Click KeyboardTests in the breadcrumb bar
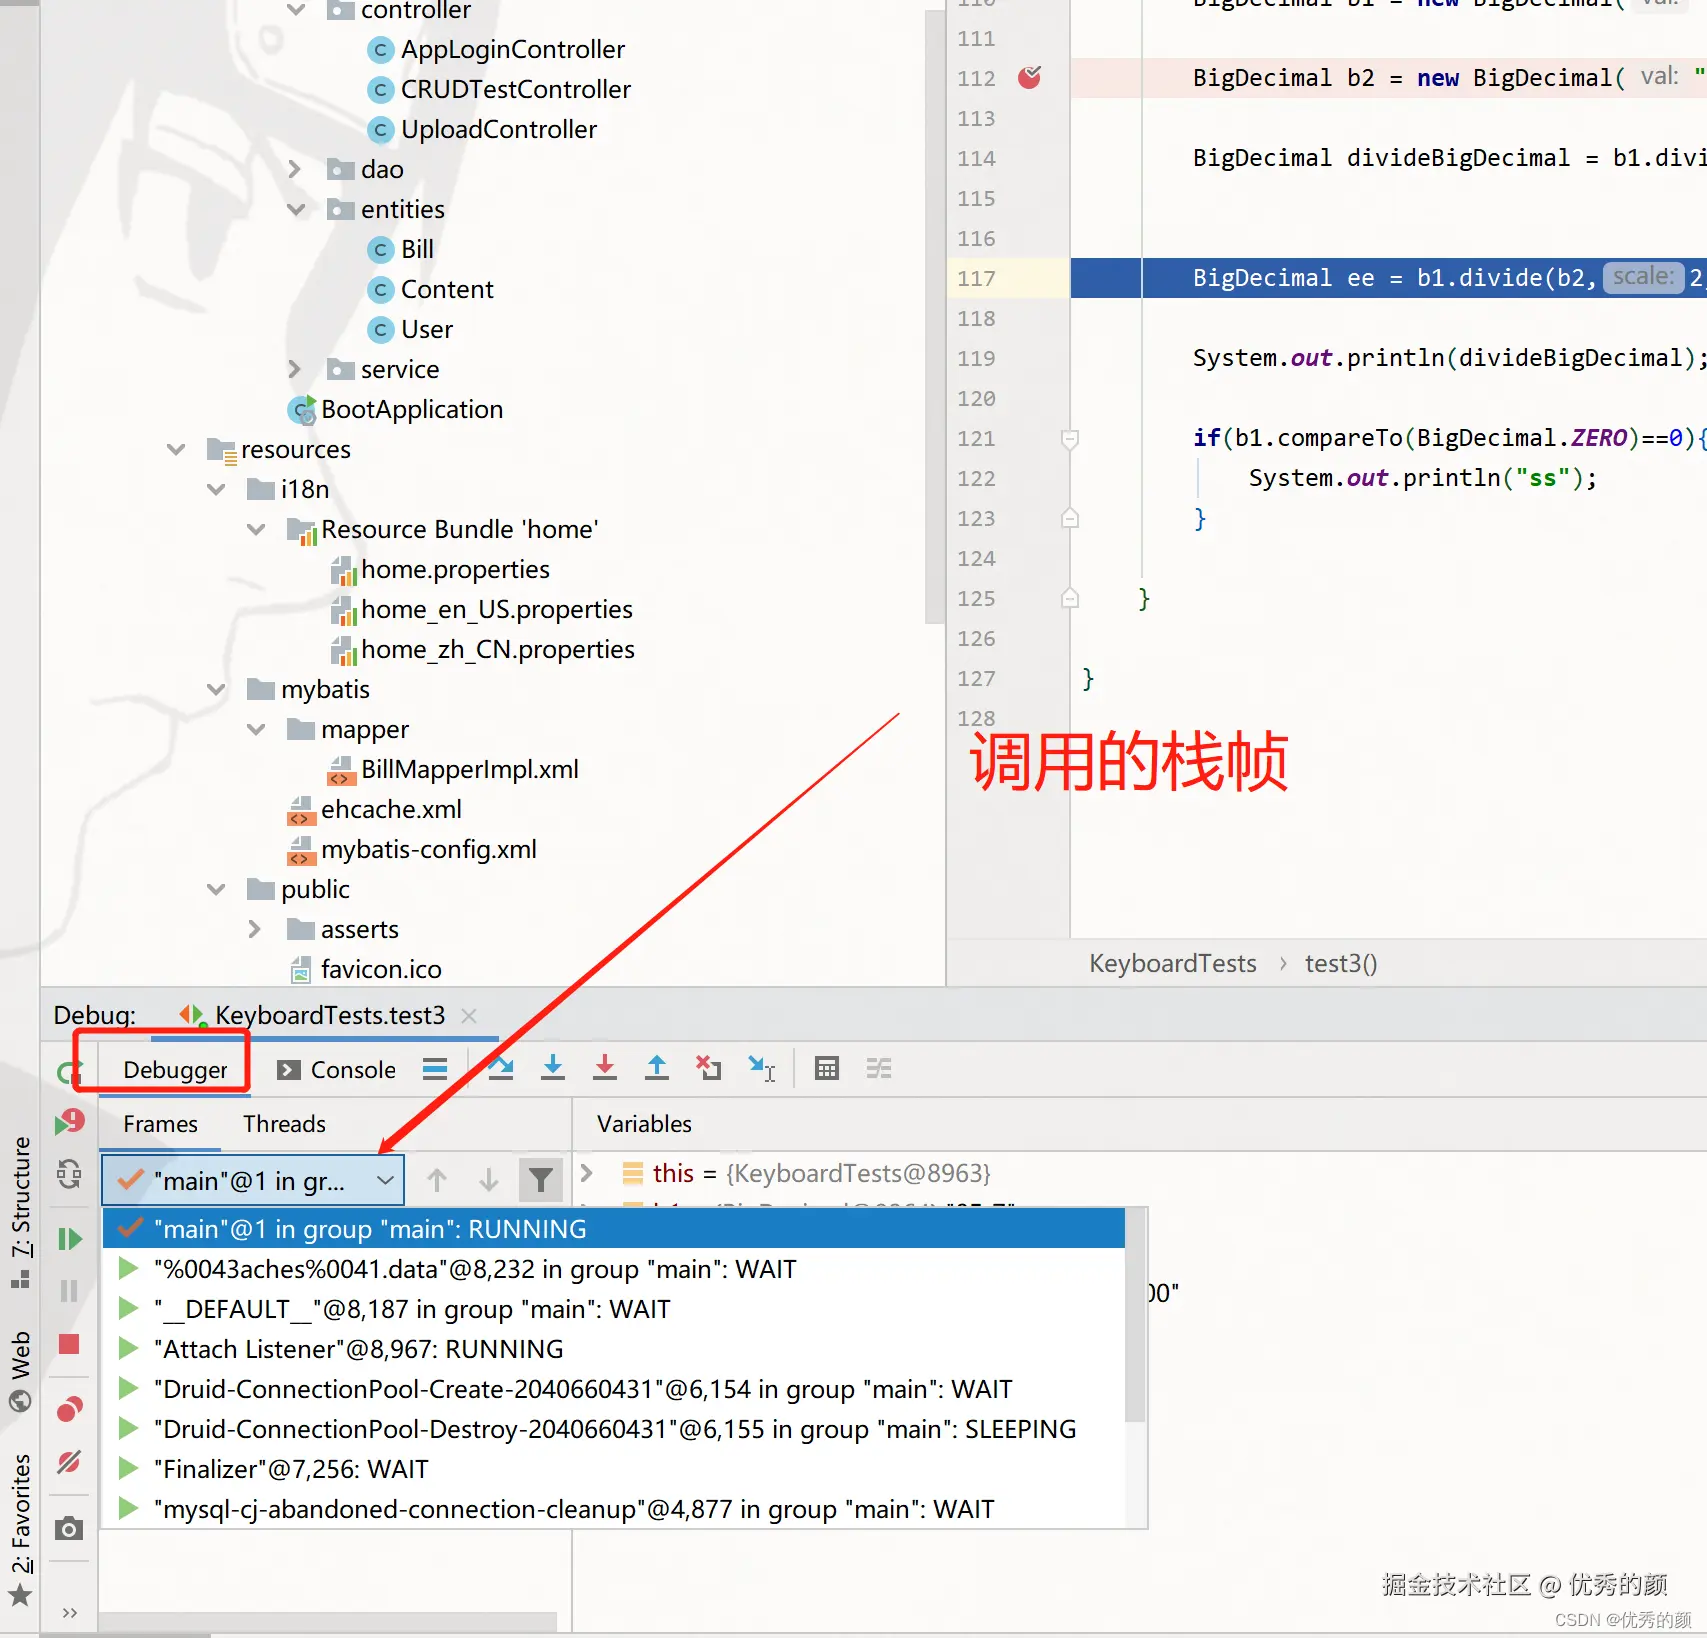 click(1172, 963)
